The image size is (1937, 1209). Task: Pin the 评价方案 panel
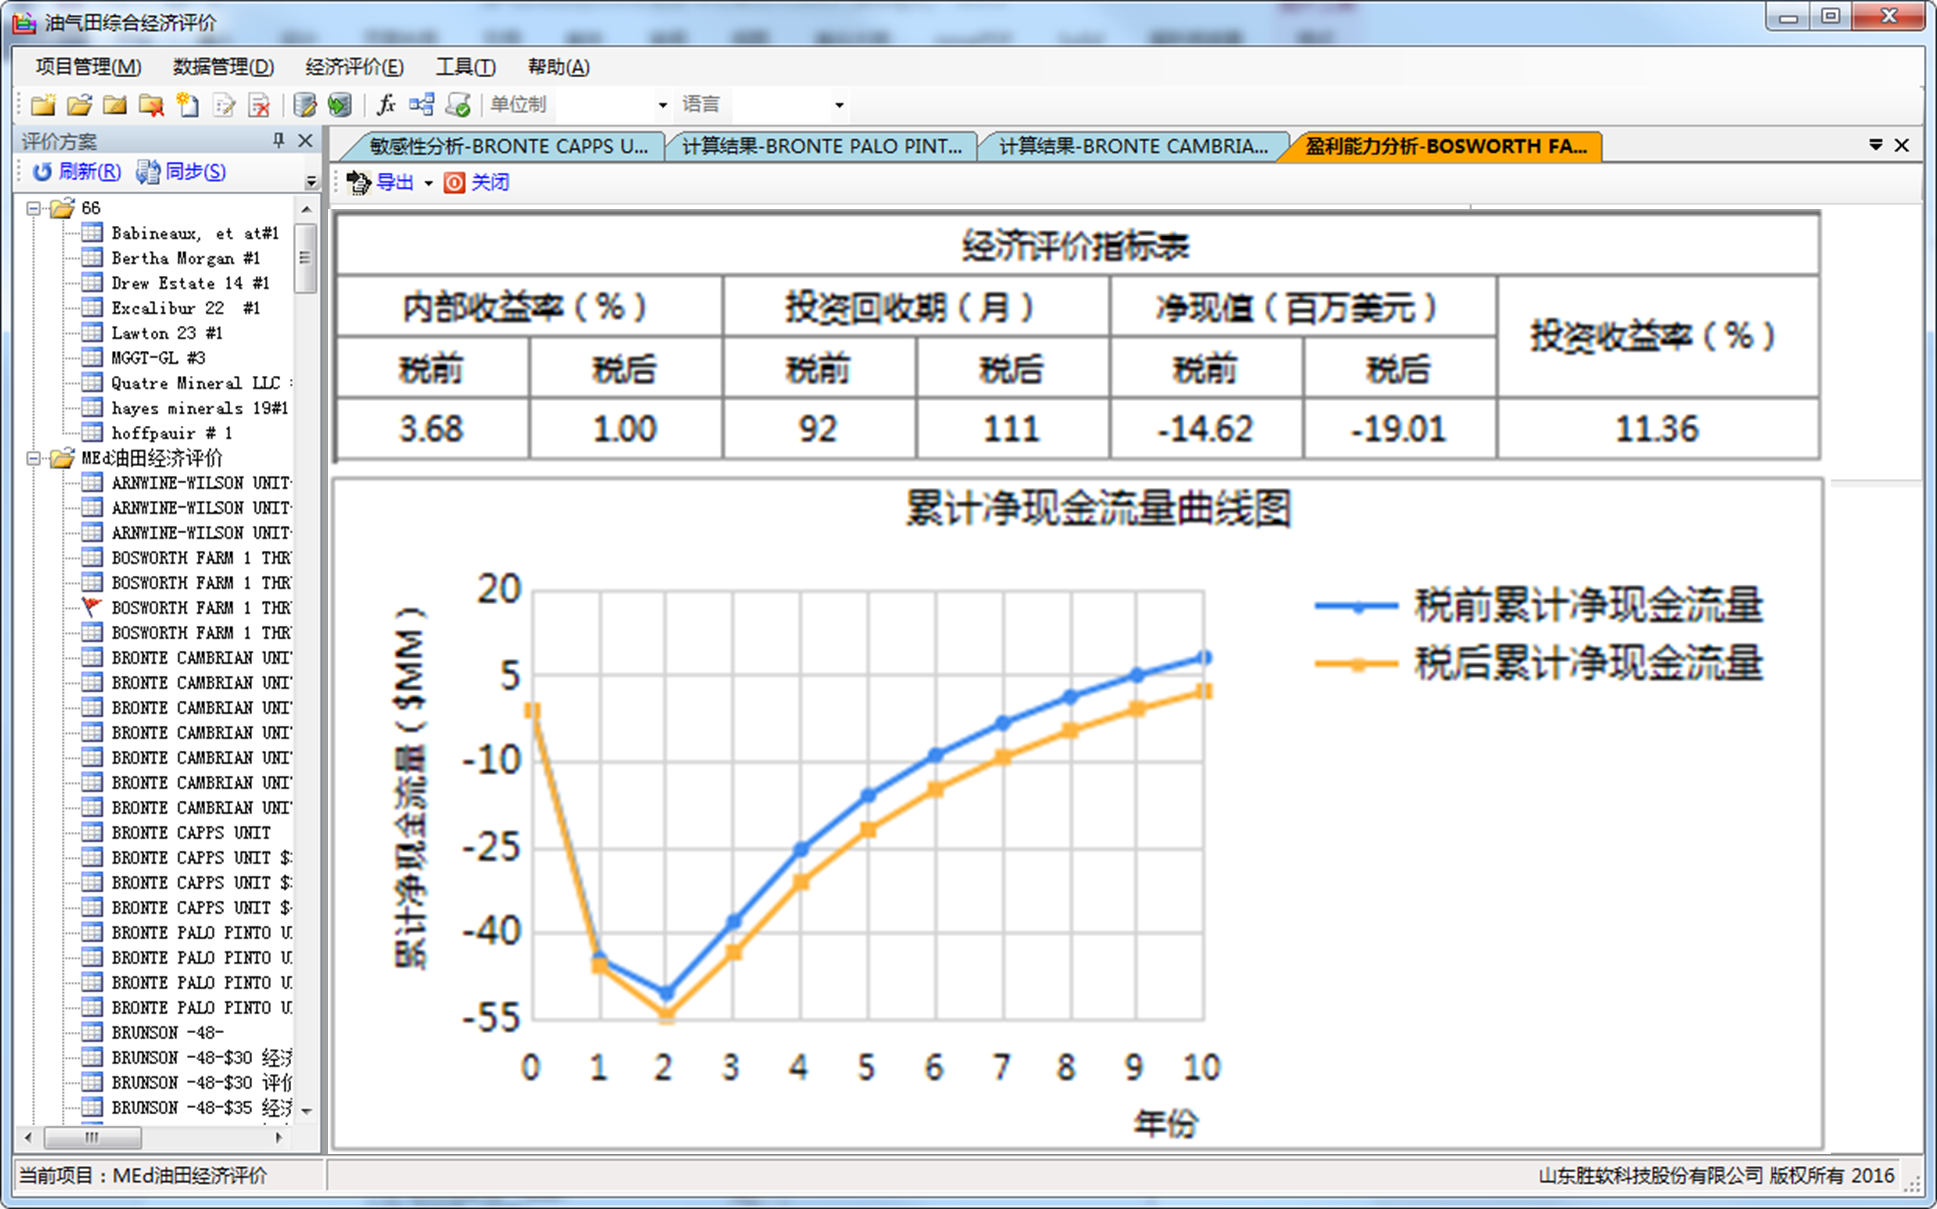(279, 141)
